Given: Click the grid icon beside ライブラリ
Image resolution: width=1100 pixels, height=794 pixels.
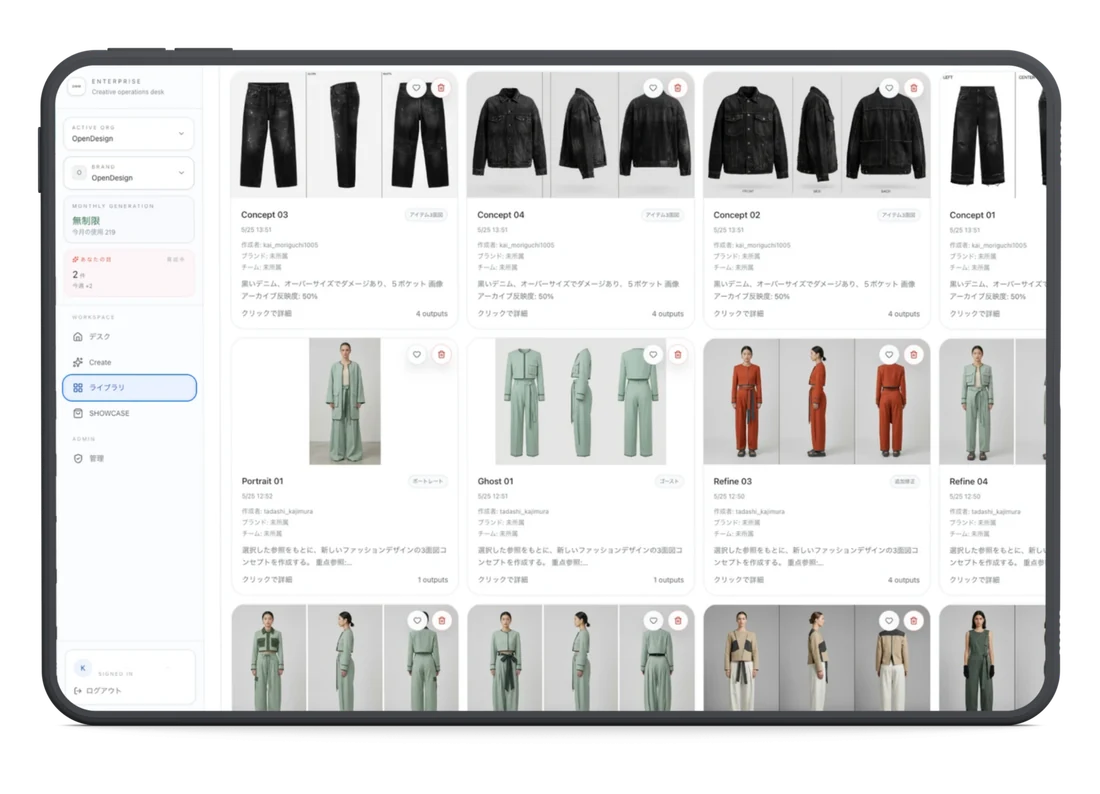Looking at the screenshot, I should click(78, 388).
